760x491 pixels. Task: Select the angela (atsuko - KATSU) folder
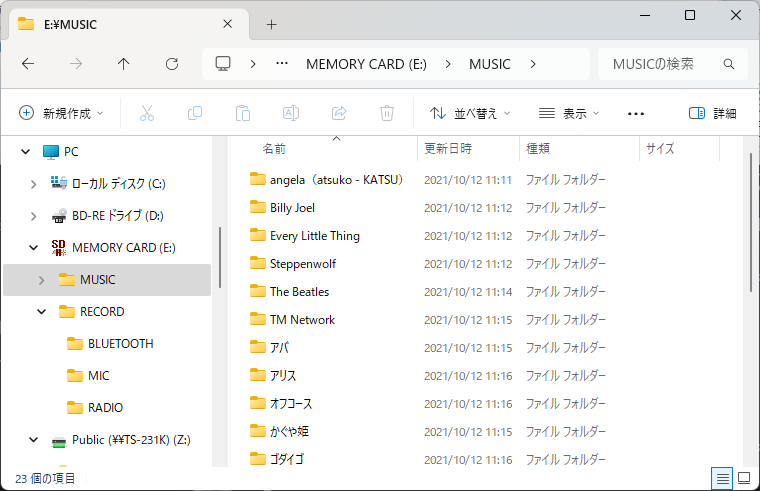pyautogui.click(x=336, y=180)
